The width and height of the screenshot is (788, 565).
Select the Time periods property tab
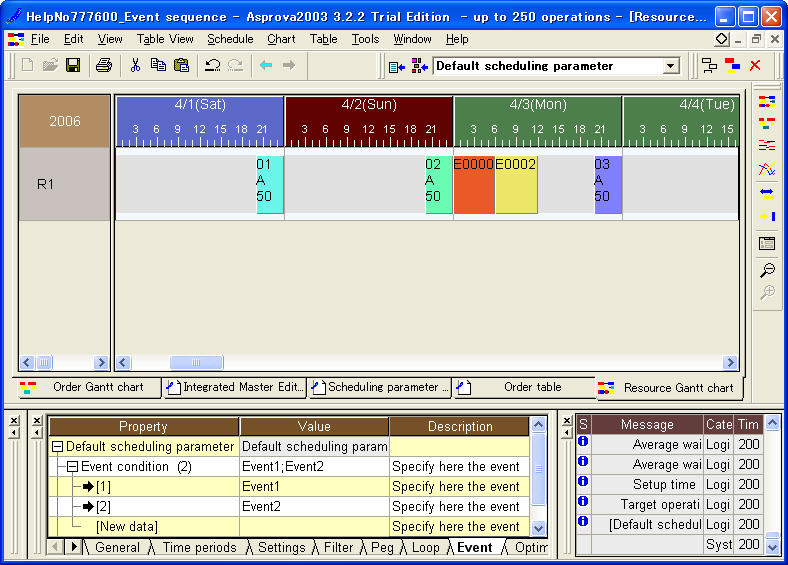click(x=200, y=547)
